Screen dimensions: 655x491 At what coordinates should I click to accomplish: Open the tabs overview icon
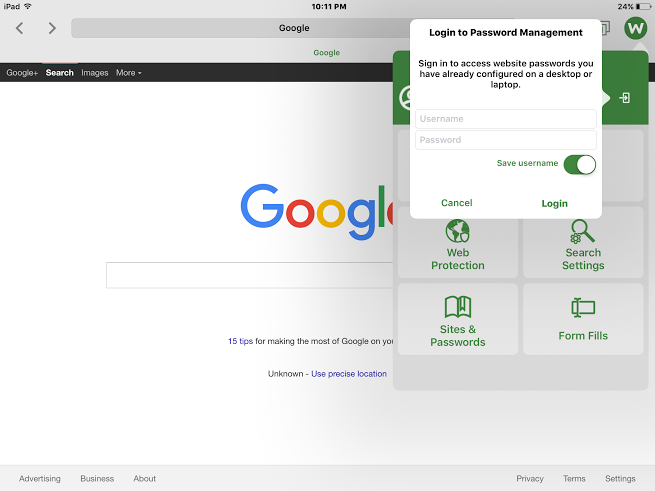[x=605, y=28]
